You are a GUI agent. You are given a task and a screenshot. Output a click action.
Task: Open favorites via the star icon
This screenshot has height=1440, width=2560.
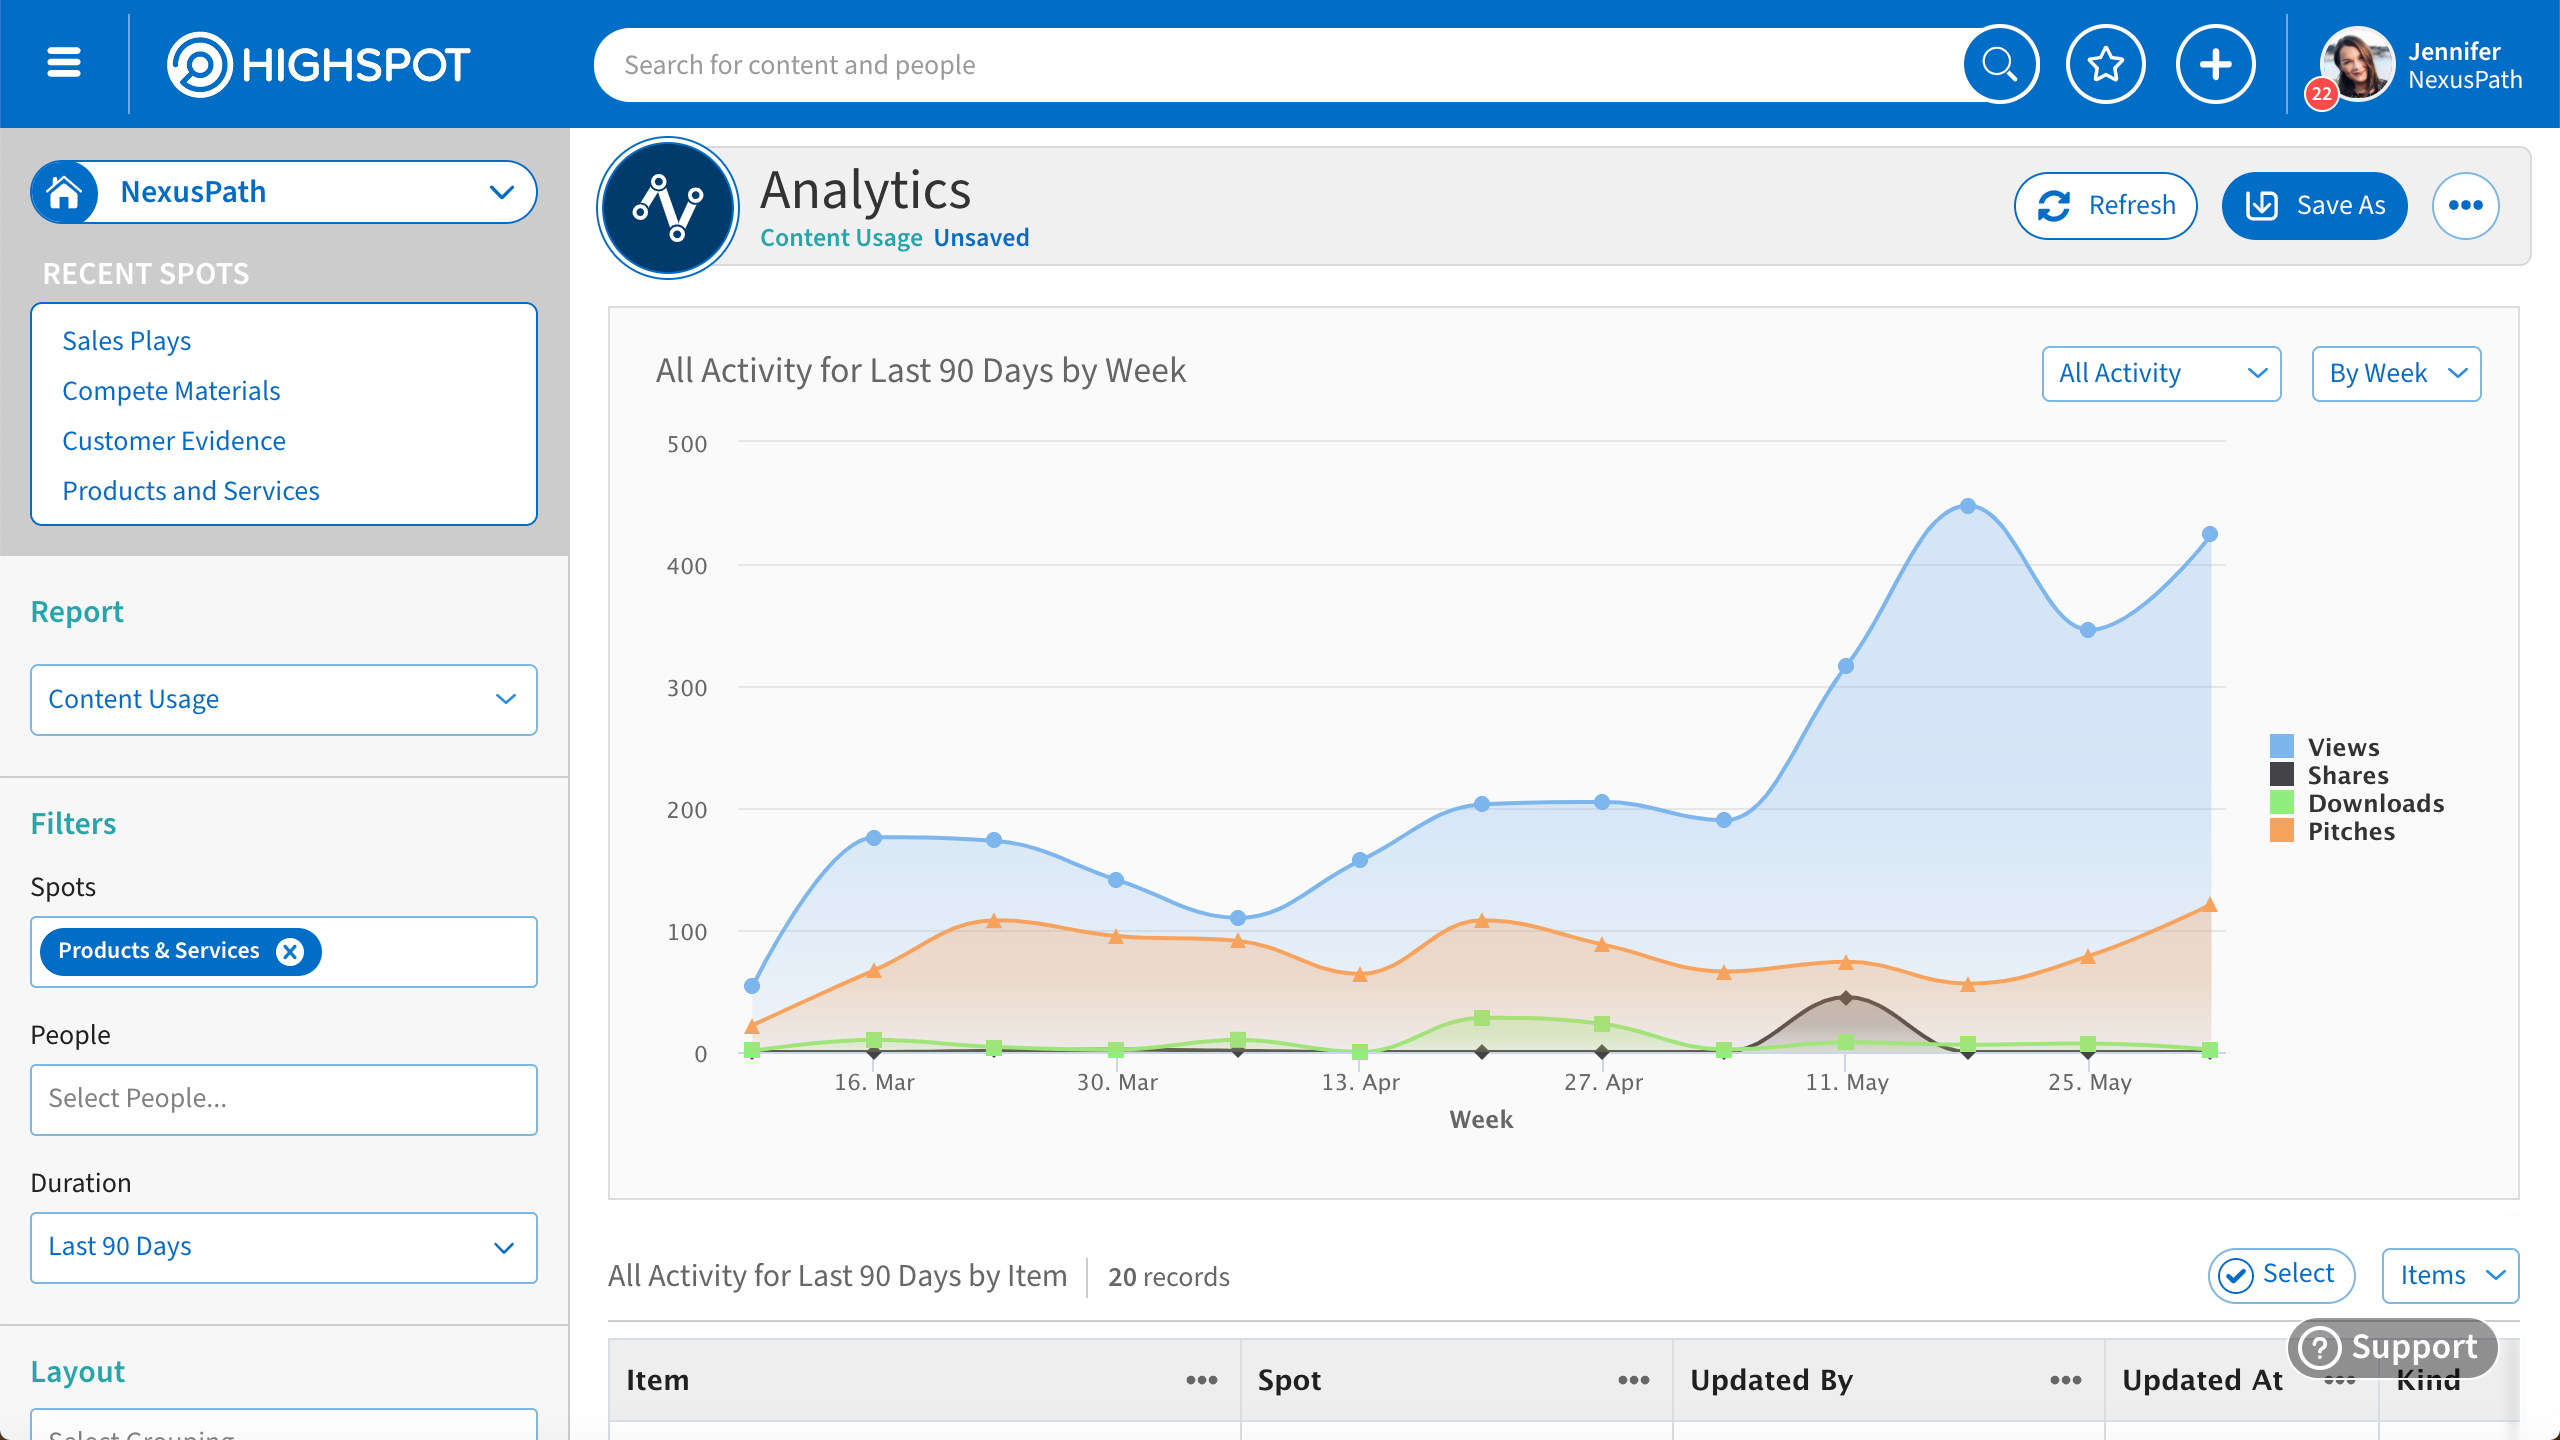tap(2106, 65)
